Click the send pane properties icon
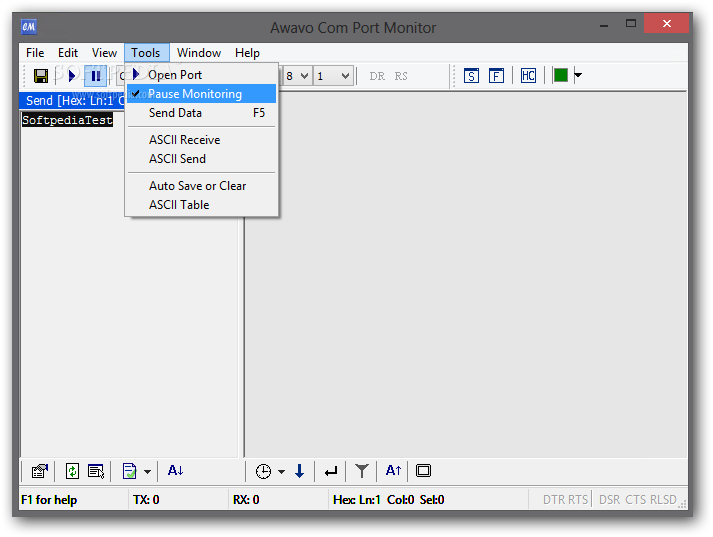This screenshot has height=537, width=713. [x=40, y=471]
